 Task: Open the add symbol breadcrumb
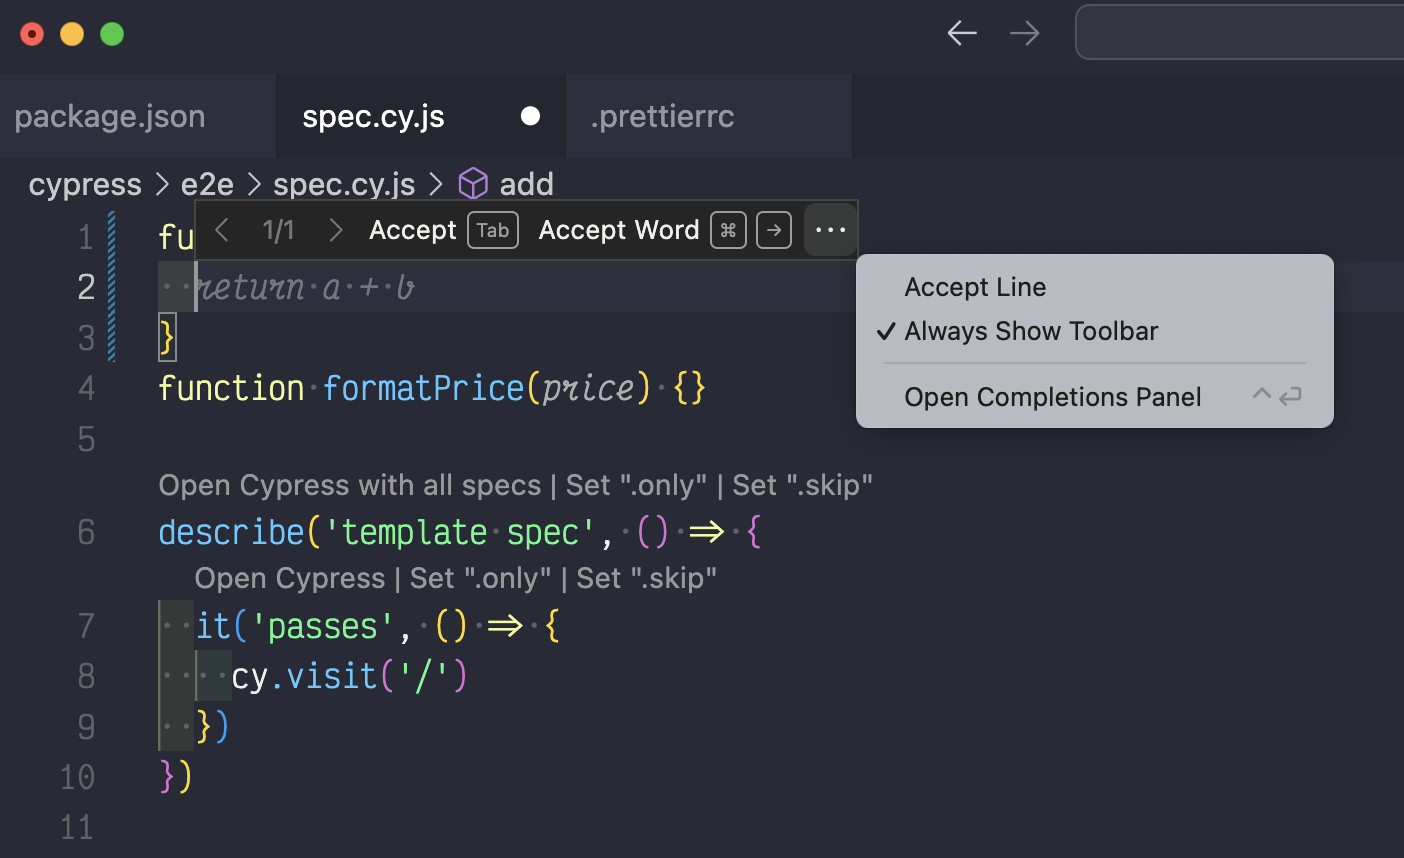pyautogui.click(x=527, y=184)
